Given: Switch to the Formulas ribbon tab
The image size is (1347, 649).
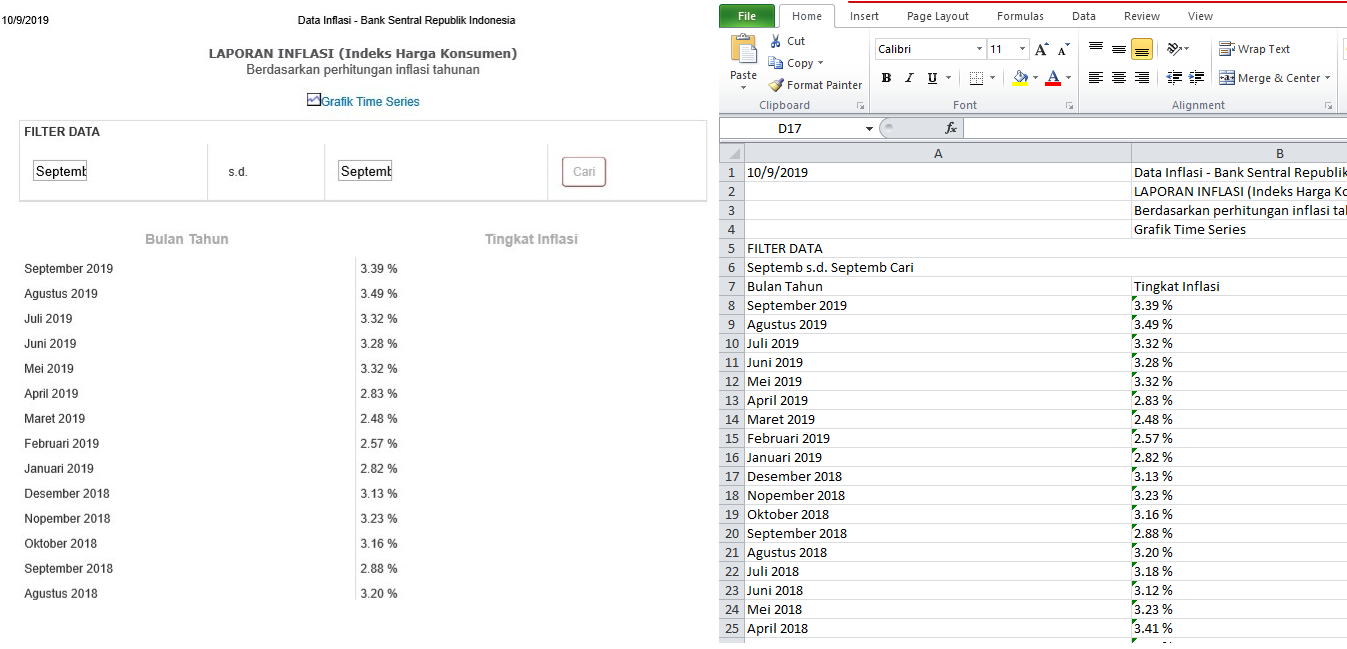Looking at the screenshot, I should [1019, 15].
